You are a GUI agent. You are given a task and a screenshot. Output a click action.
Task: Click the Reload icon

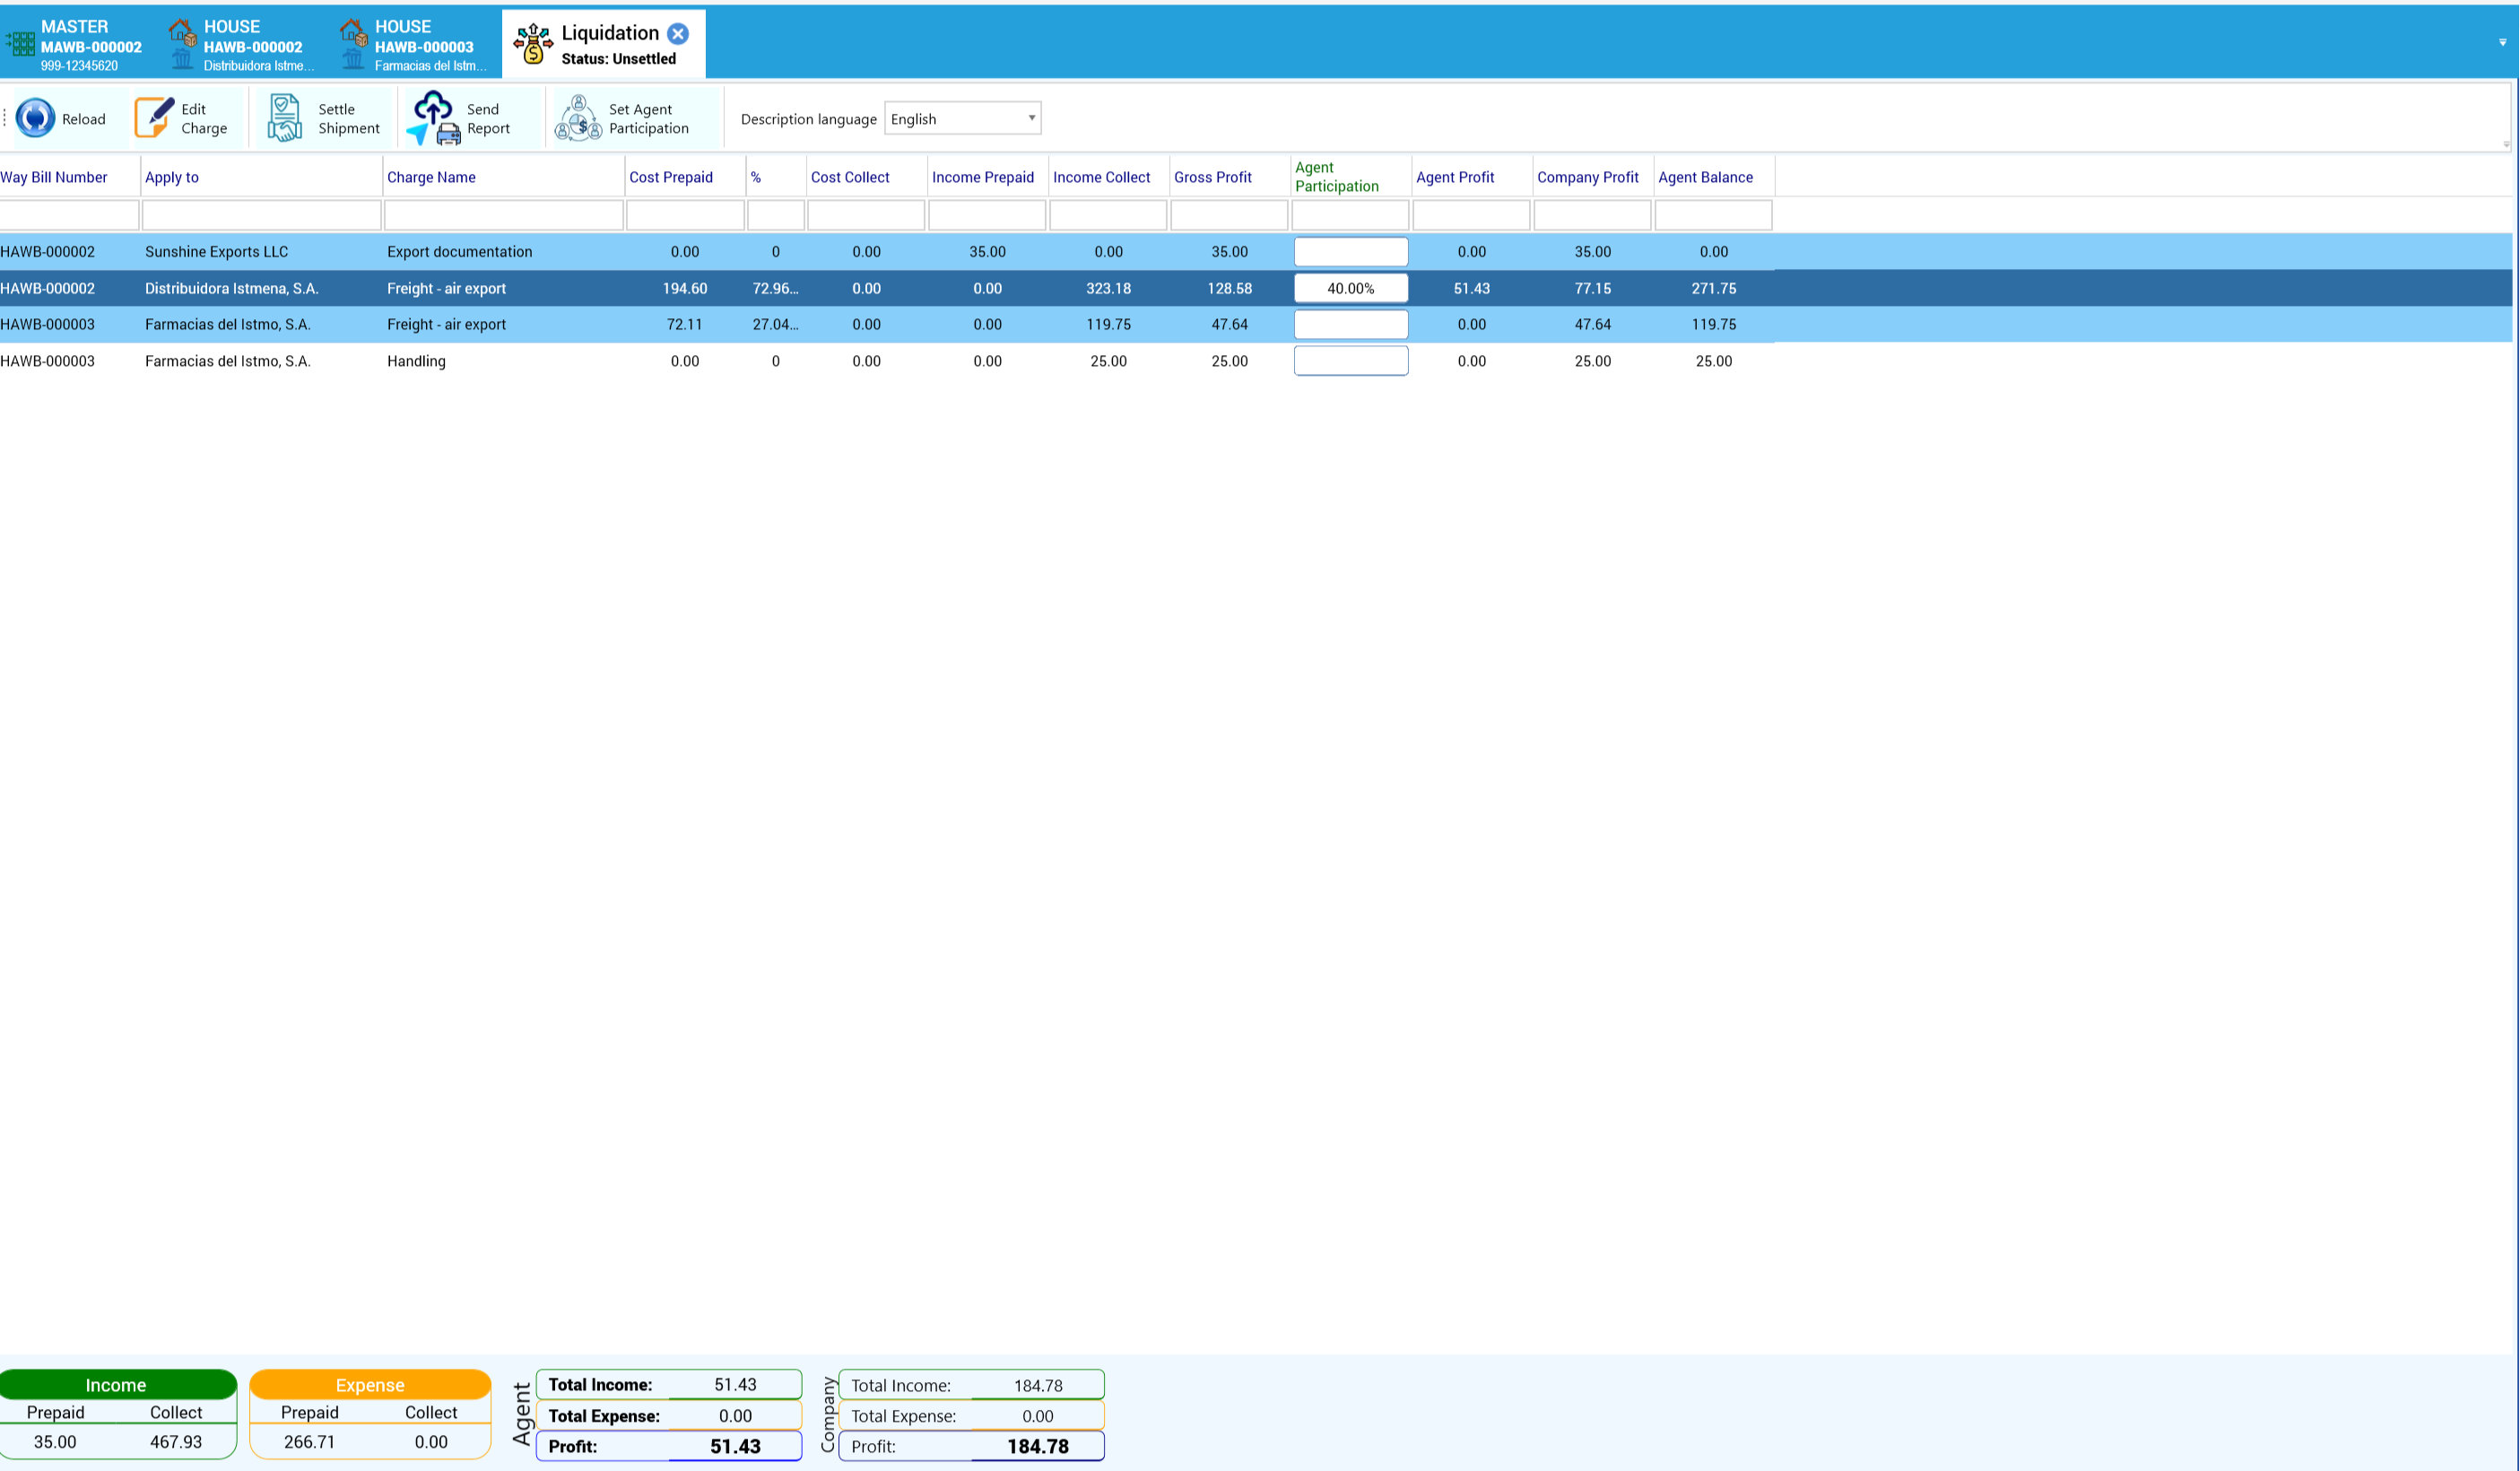tap(35, 118)
